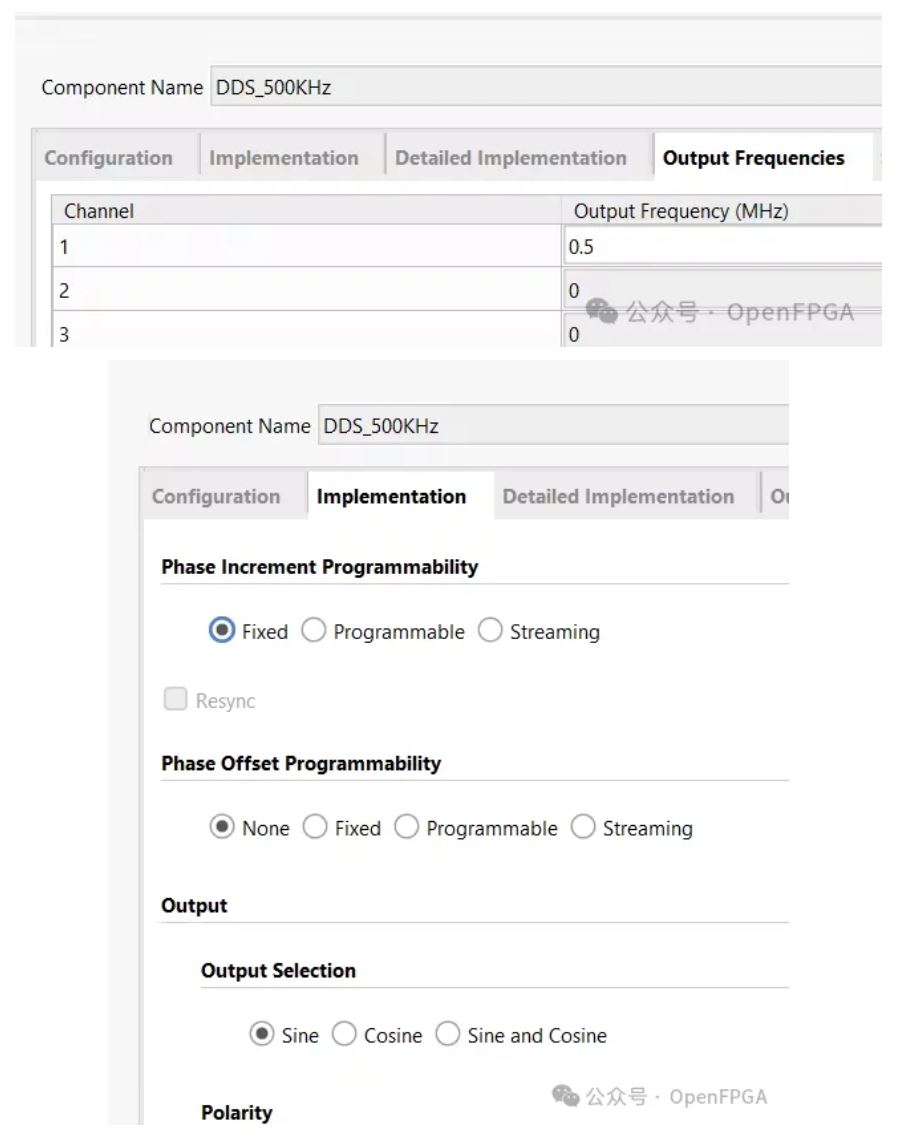Select Streaming under Phase Increment Programmability
Viewport: 902px width, 1143px height.
point(490,632)
